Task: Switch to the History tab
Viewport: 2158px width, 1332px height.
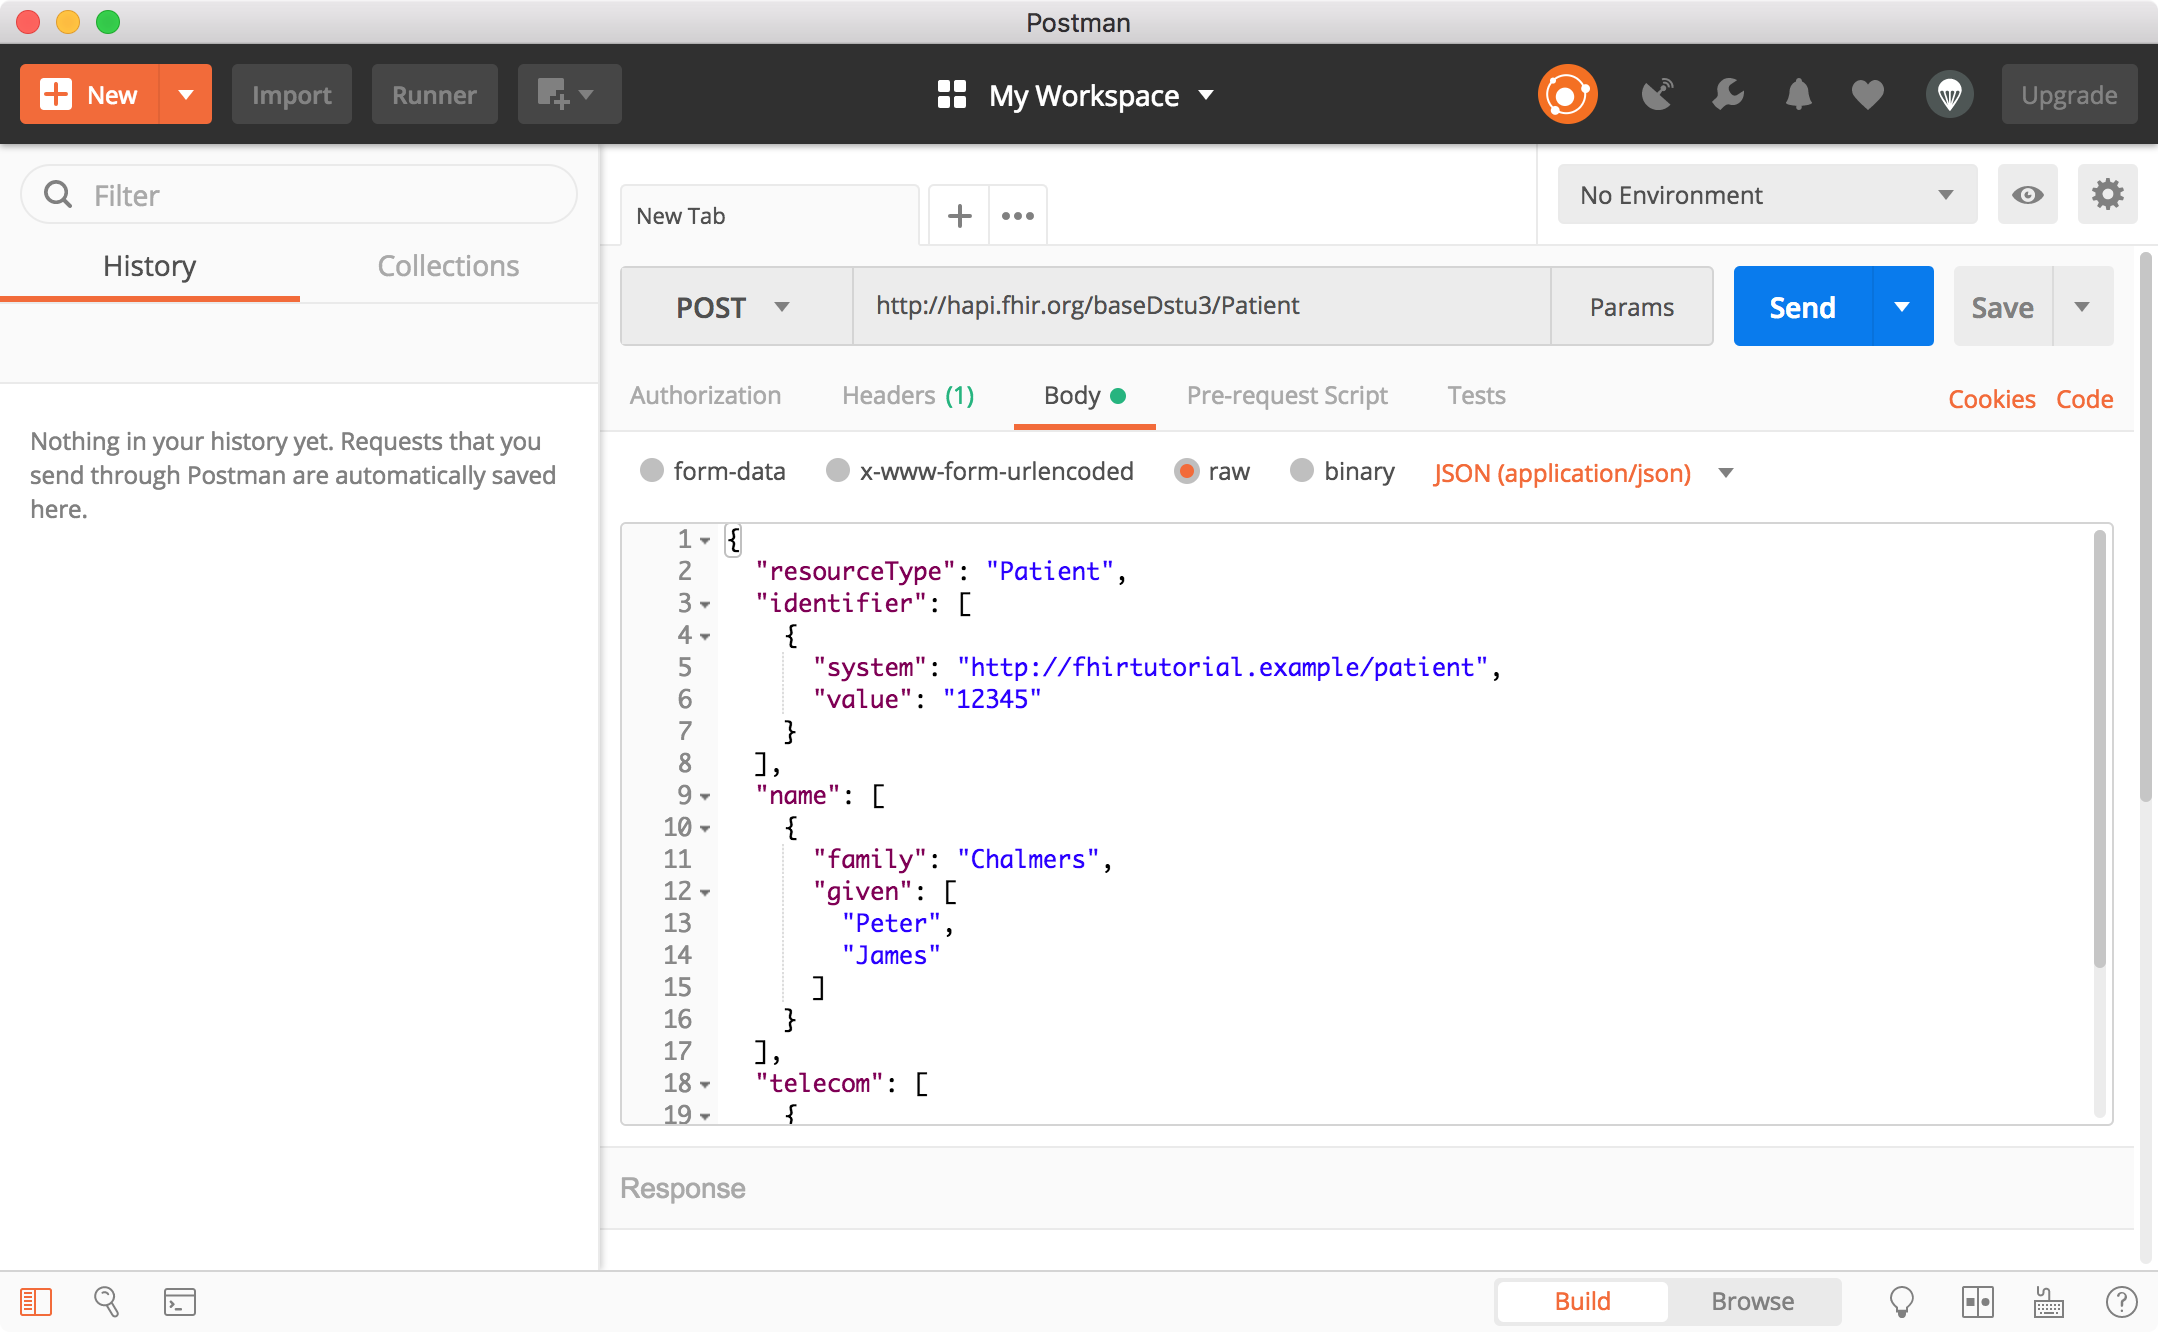Action: [x=150, y=265]
